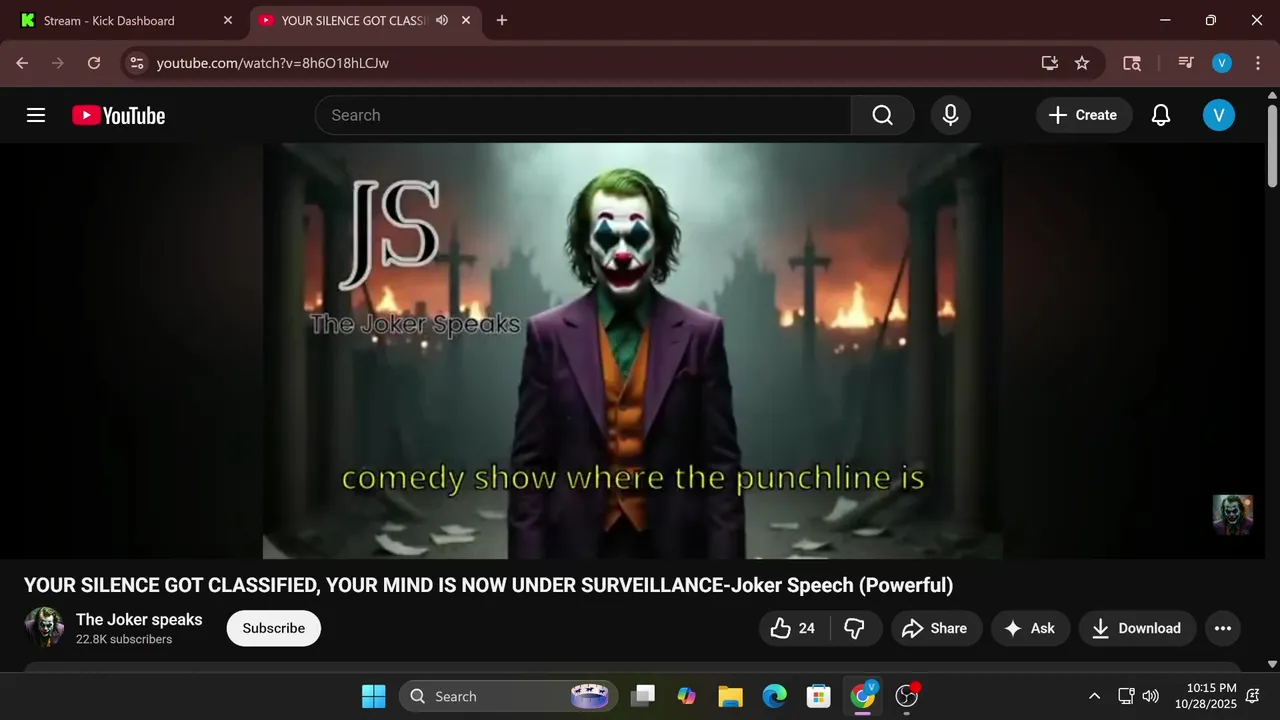Image resolution: width=1280 pixels, height=720 pixels.
Task: Open The Joker speaks channel avatar
Action: click(x=44, y=628)
